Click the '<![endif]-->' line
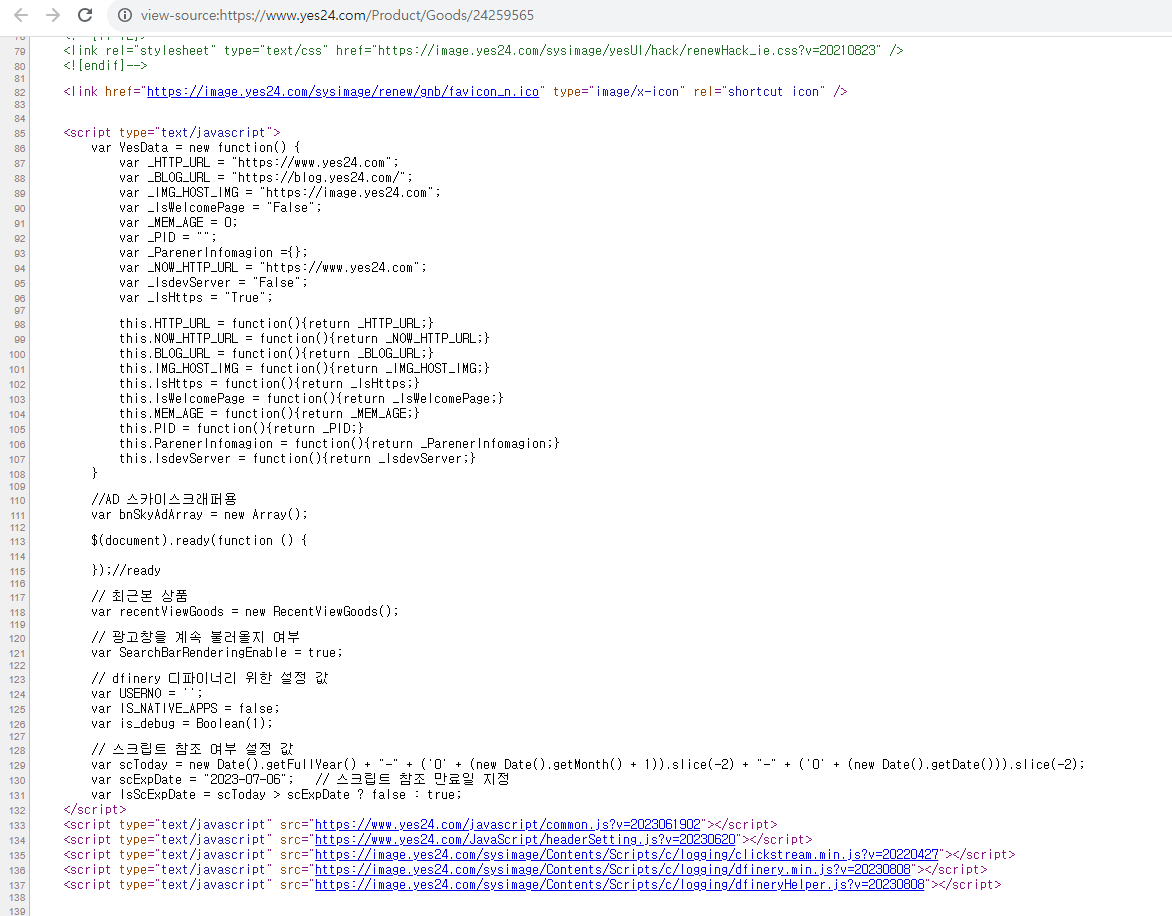1172x916 pixels. point(105,65)
